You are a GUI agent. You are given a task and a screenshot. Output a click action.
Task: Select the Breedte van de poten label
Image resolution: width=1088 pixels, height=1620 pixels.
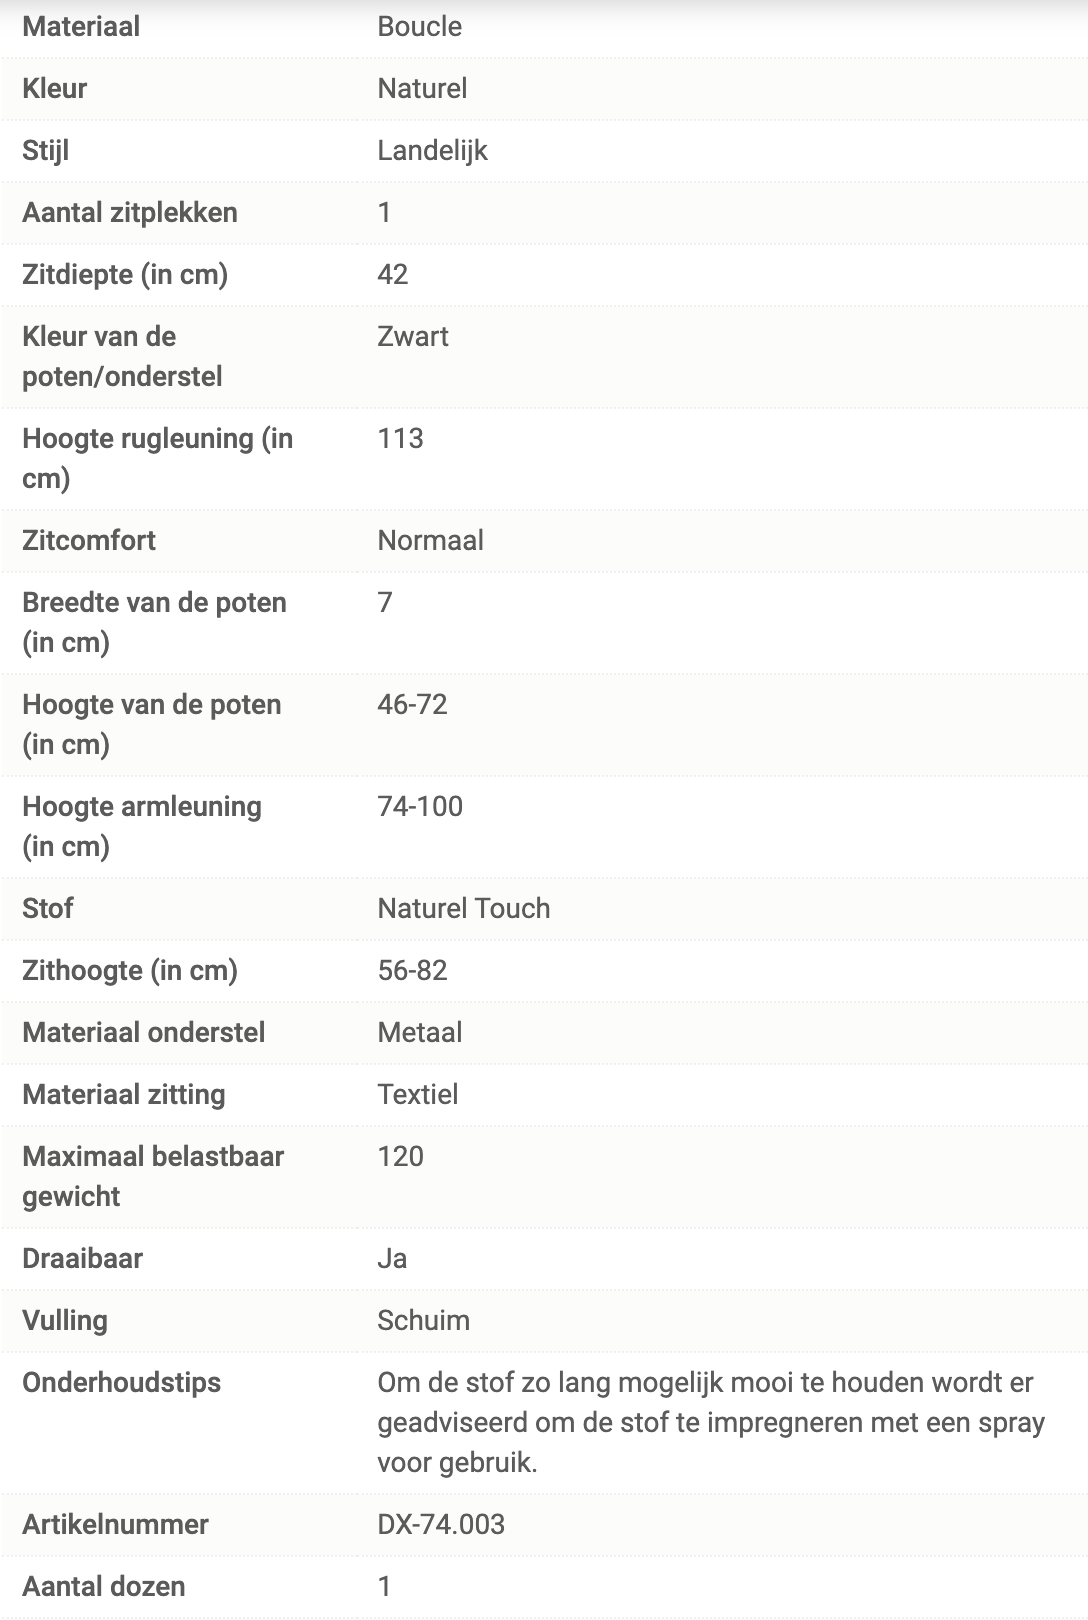coord(154,622)
